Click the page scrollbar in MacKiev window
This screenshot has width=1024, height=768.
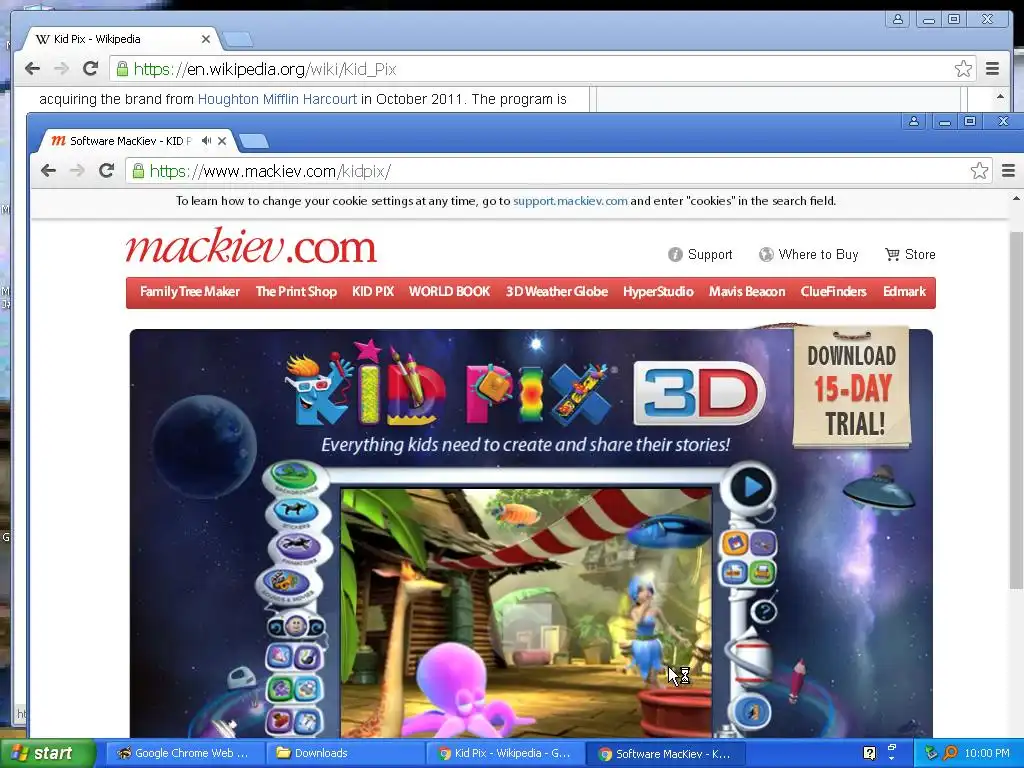[1016, 411]
